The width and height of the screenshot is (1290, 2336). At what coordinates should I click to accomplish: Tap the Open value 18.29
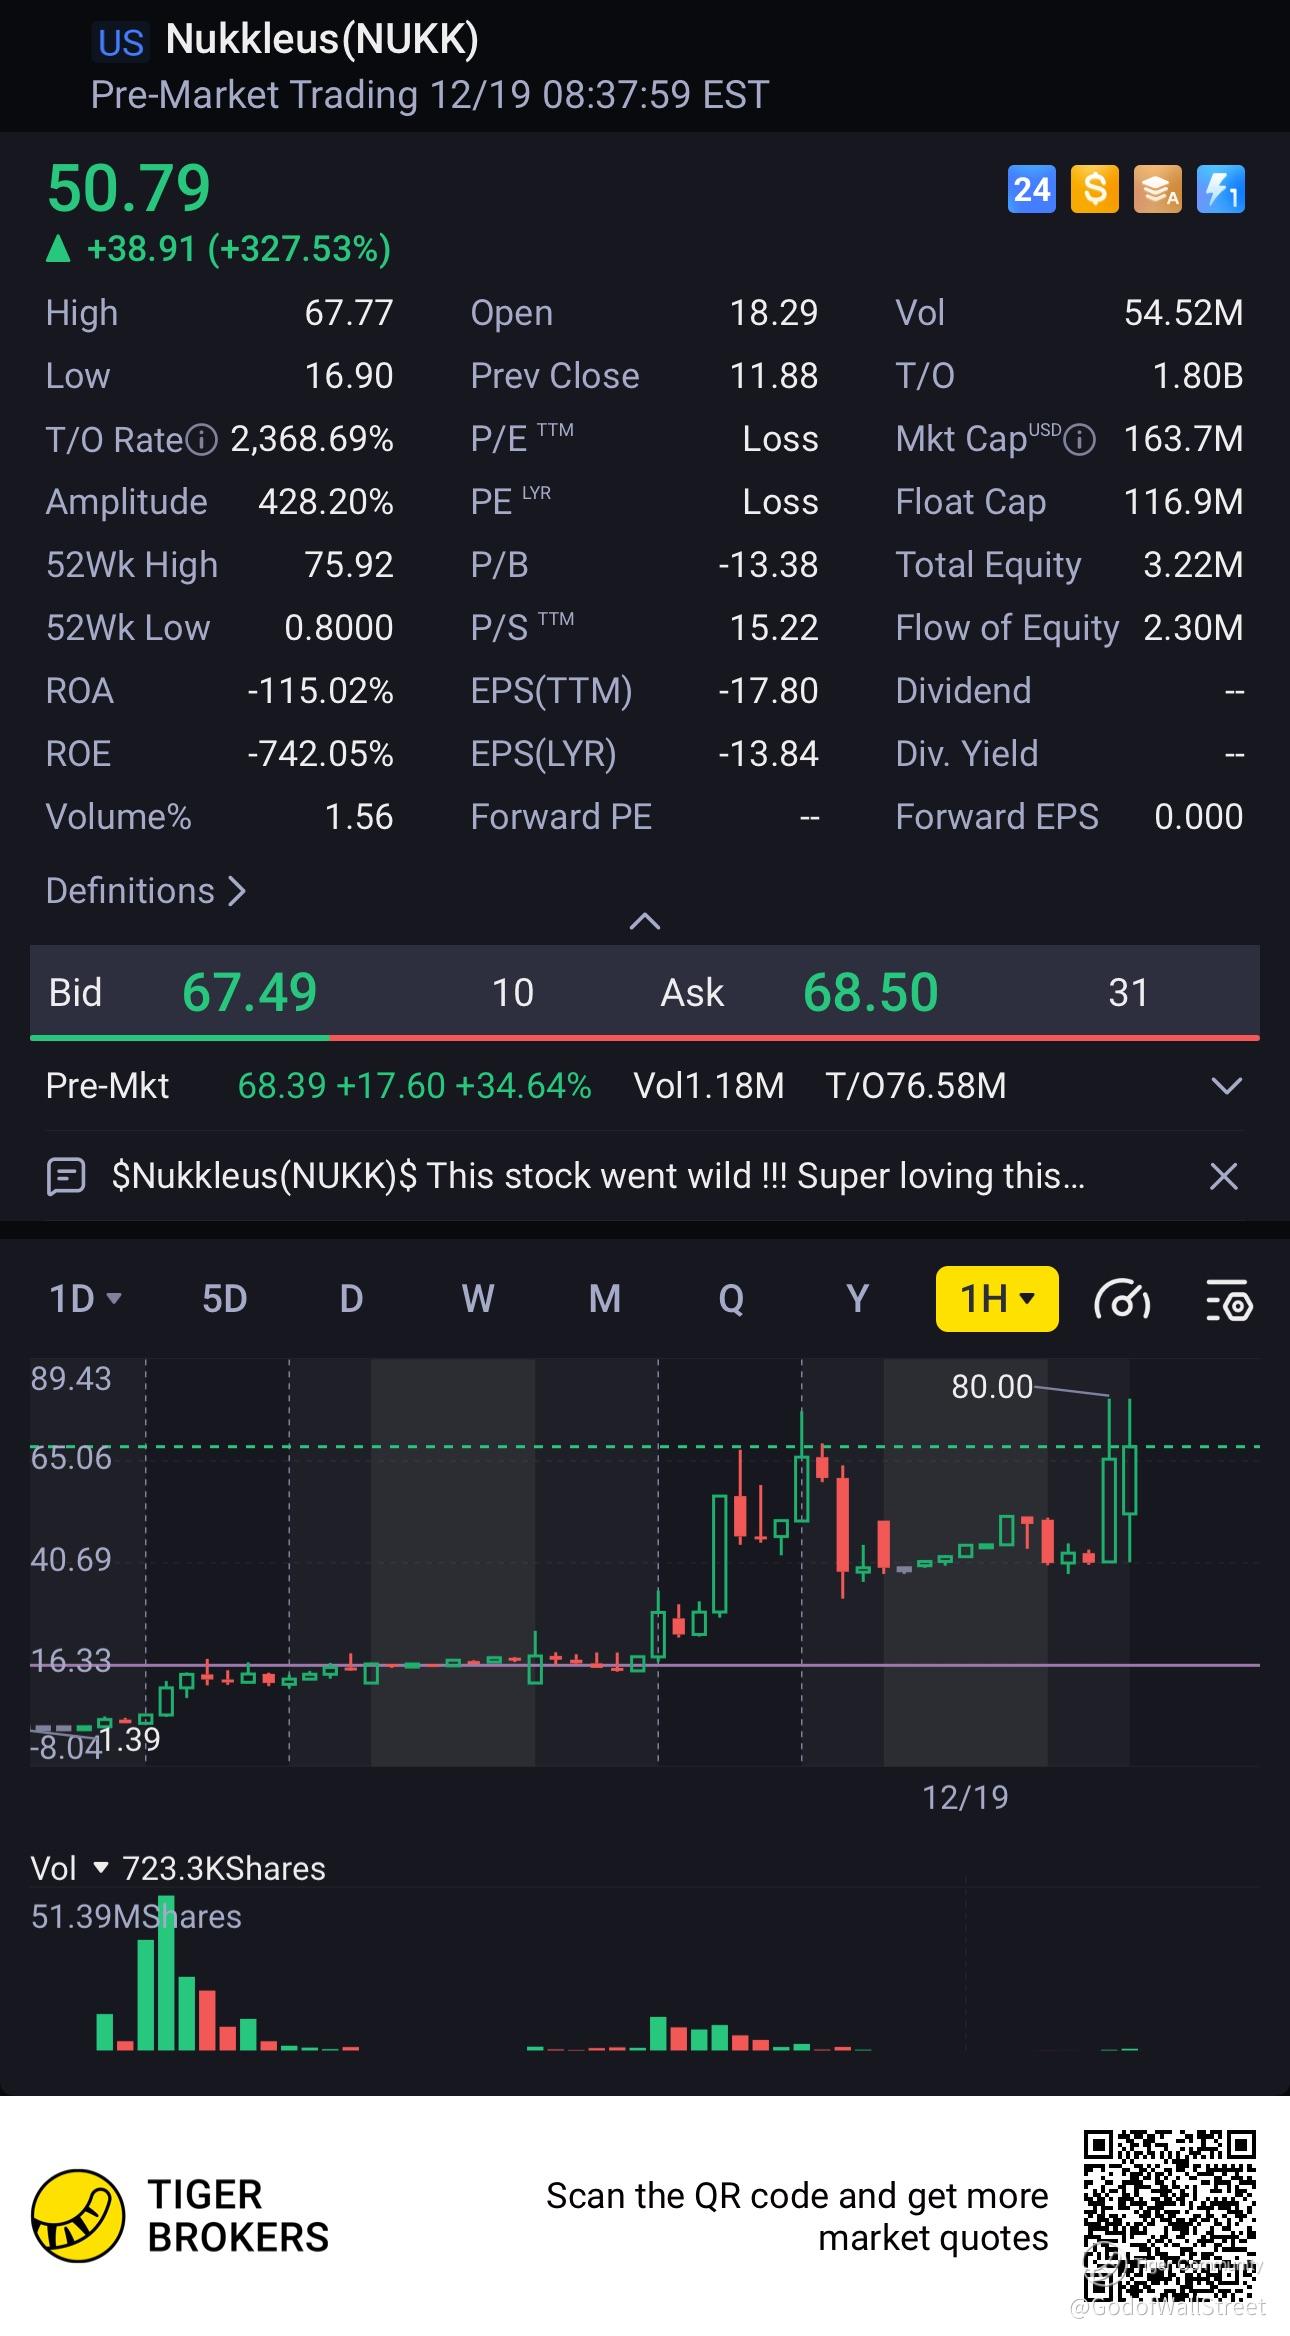pos(774,313)
